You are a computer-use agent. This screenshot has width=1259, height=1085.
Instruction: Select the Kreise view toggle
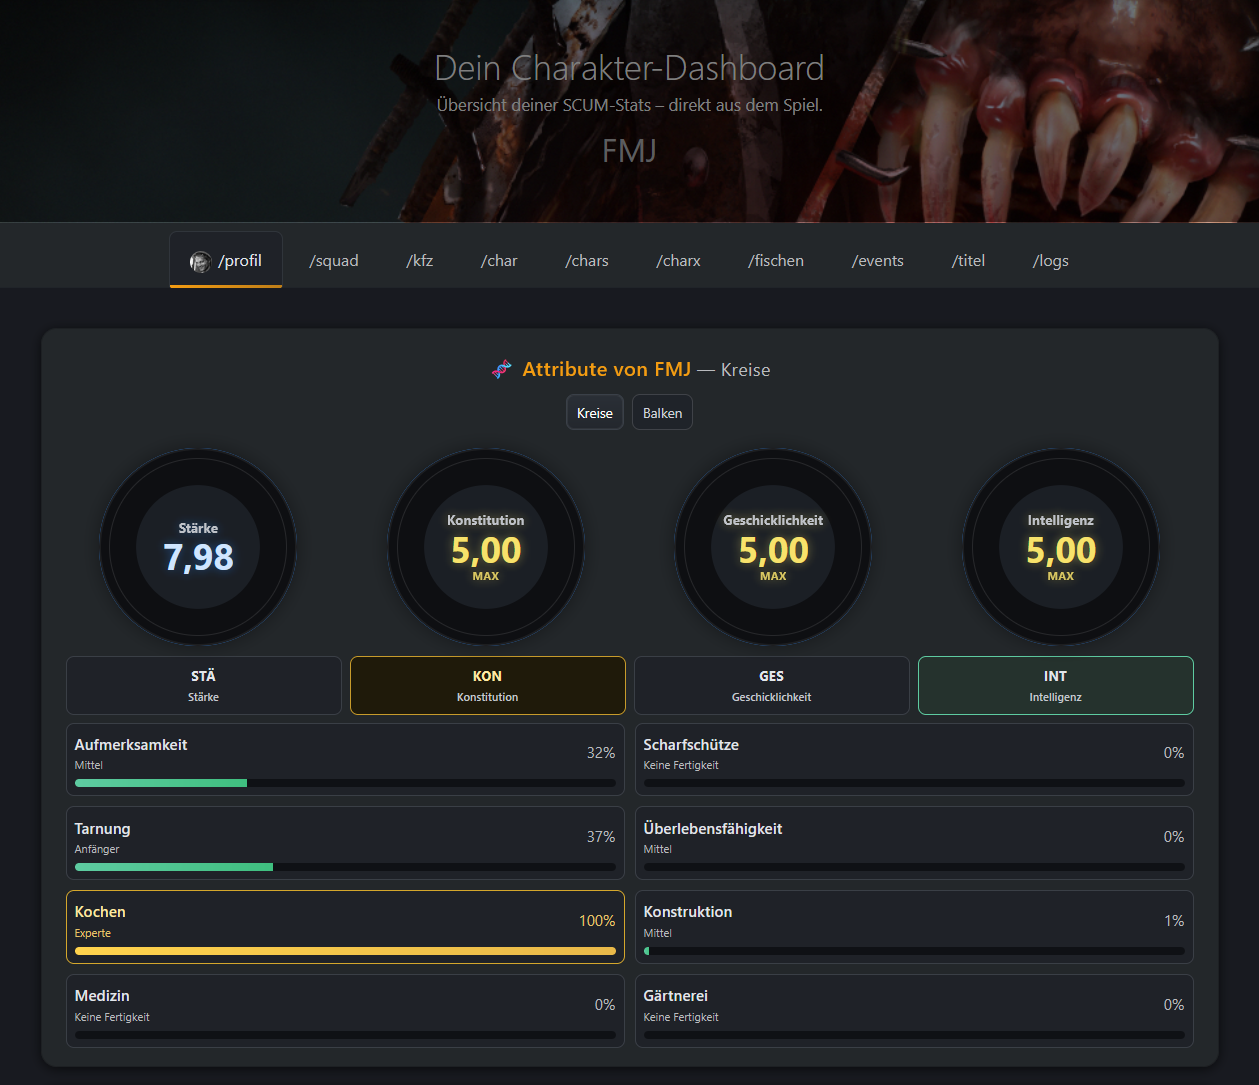tap(595, 413)
